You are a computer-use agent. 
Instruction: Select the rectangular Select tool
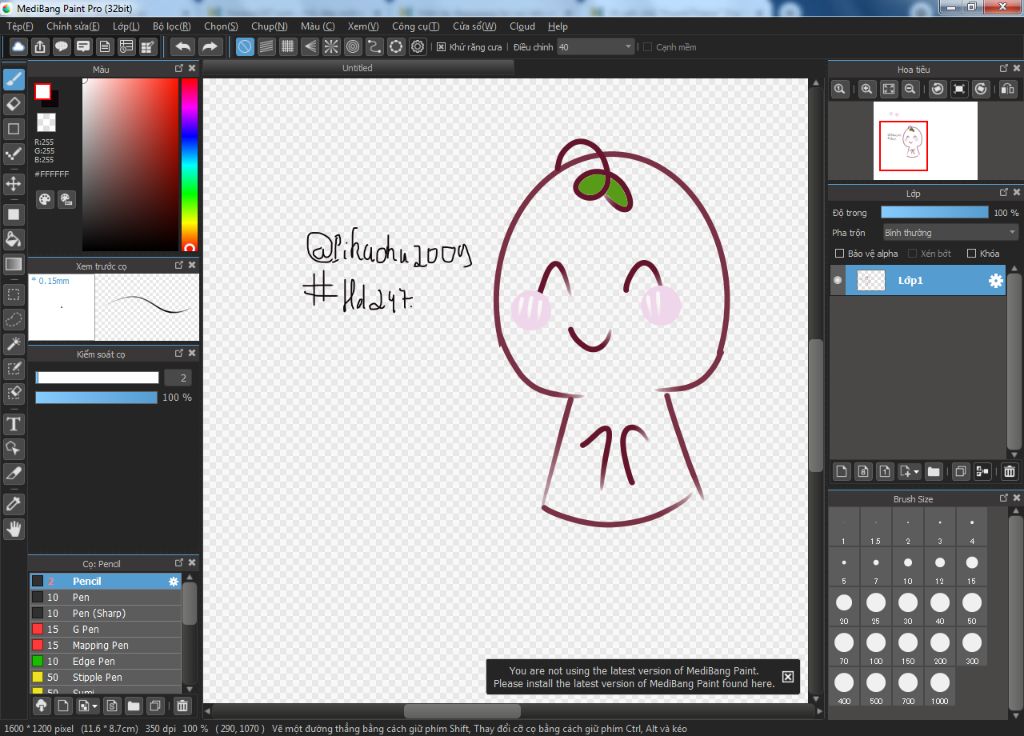(x=14, y=294)
